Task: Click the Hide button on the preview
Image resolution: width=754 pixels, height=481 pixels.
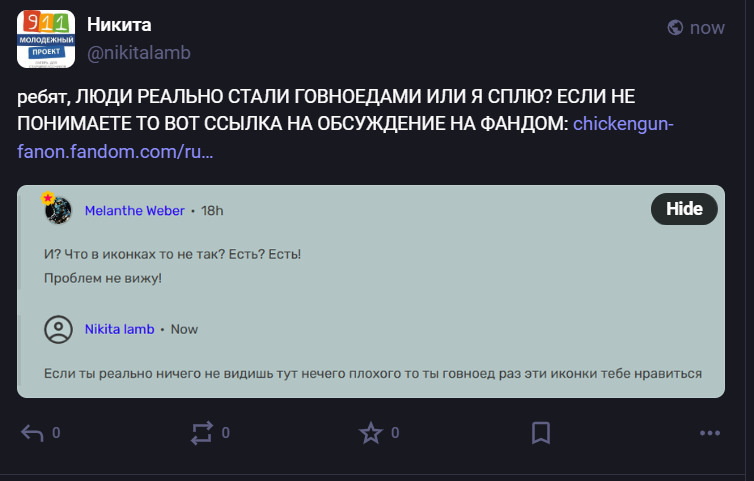Action: 684,209
